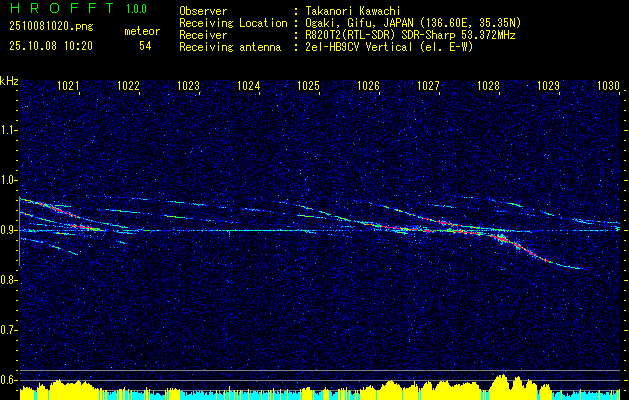Click the Receiver field label
The height and width of the screenshot is (400, 629).
[203, 35]
